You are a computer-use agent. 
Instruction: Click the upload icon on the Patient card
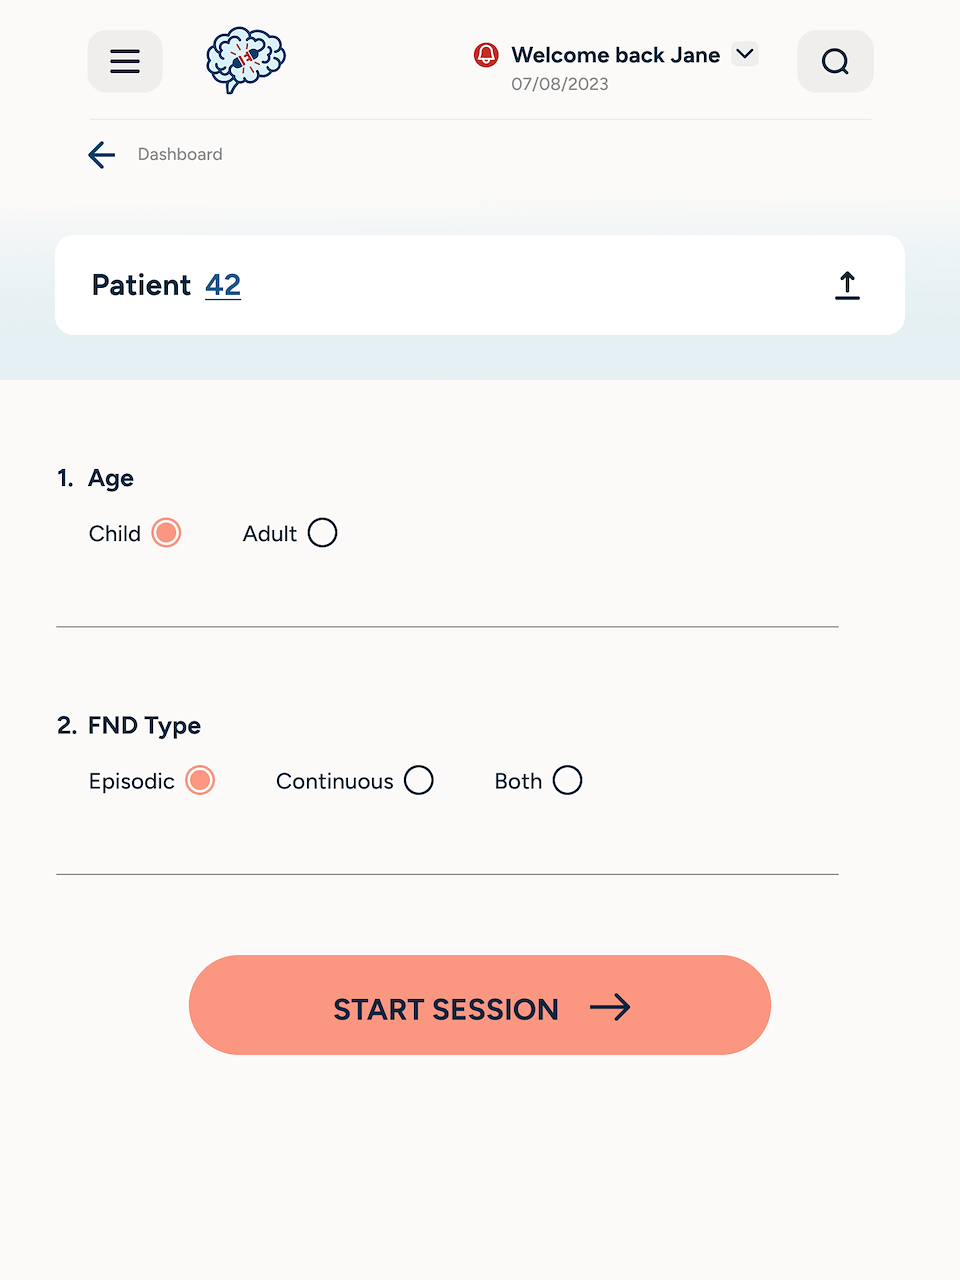coord(847,285)
